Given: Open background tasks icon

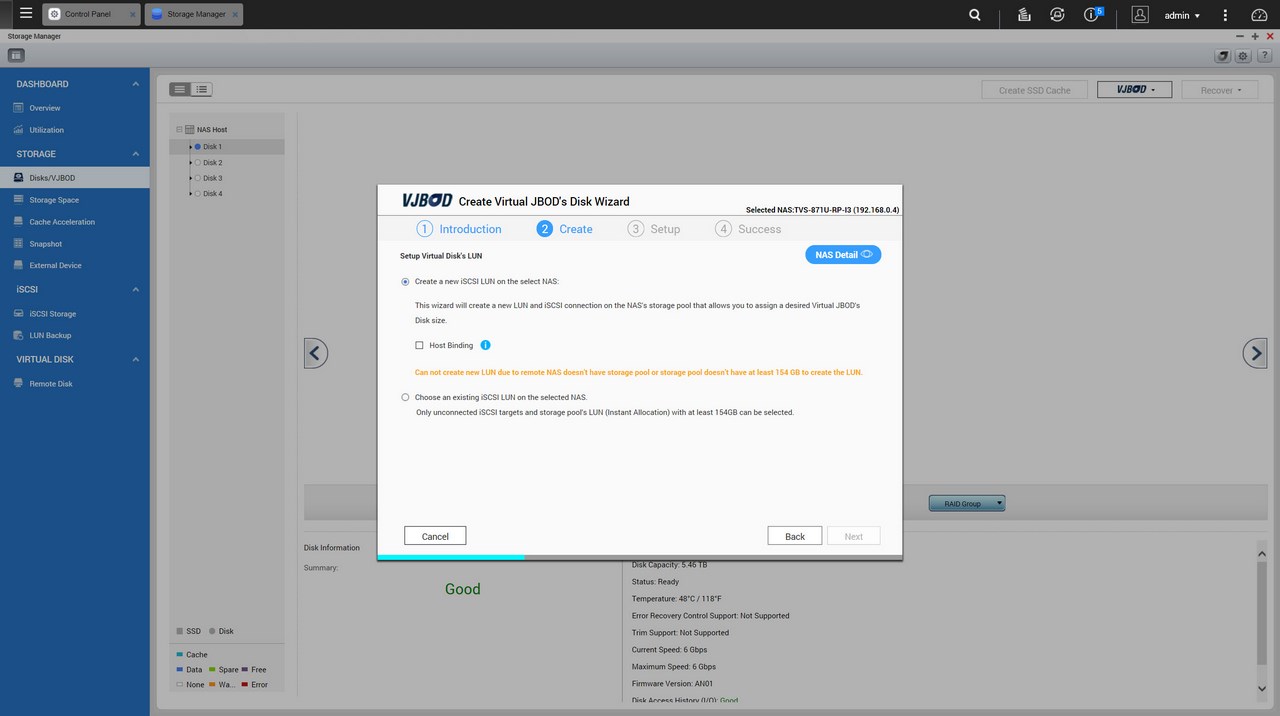Looking at the screenshot, I should tap(1024, 15).
